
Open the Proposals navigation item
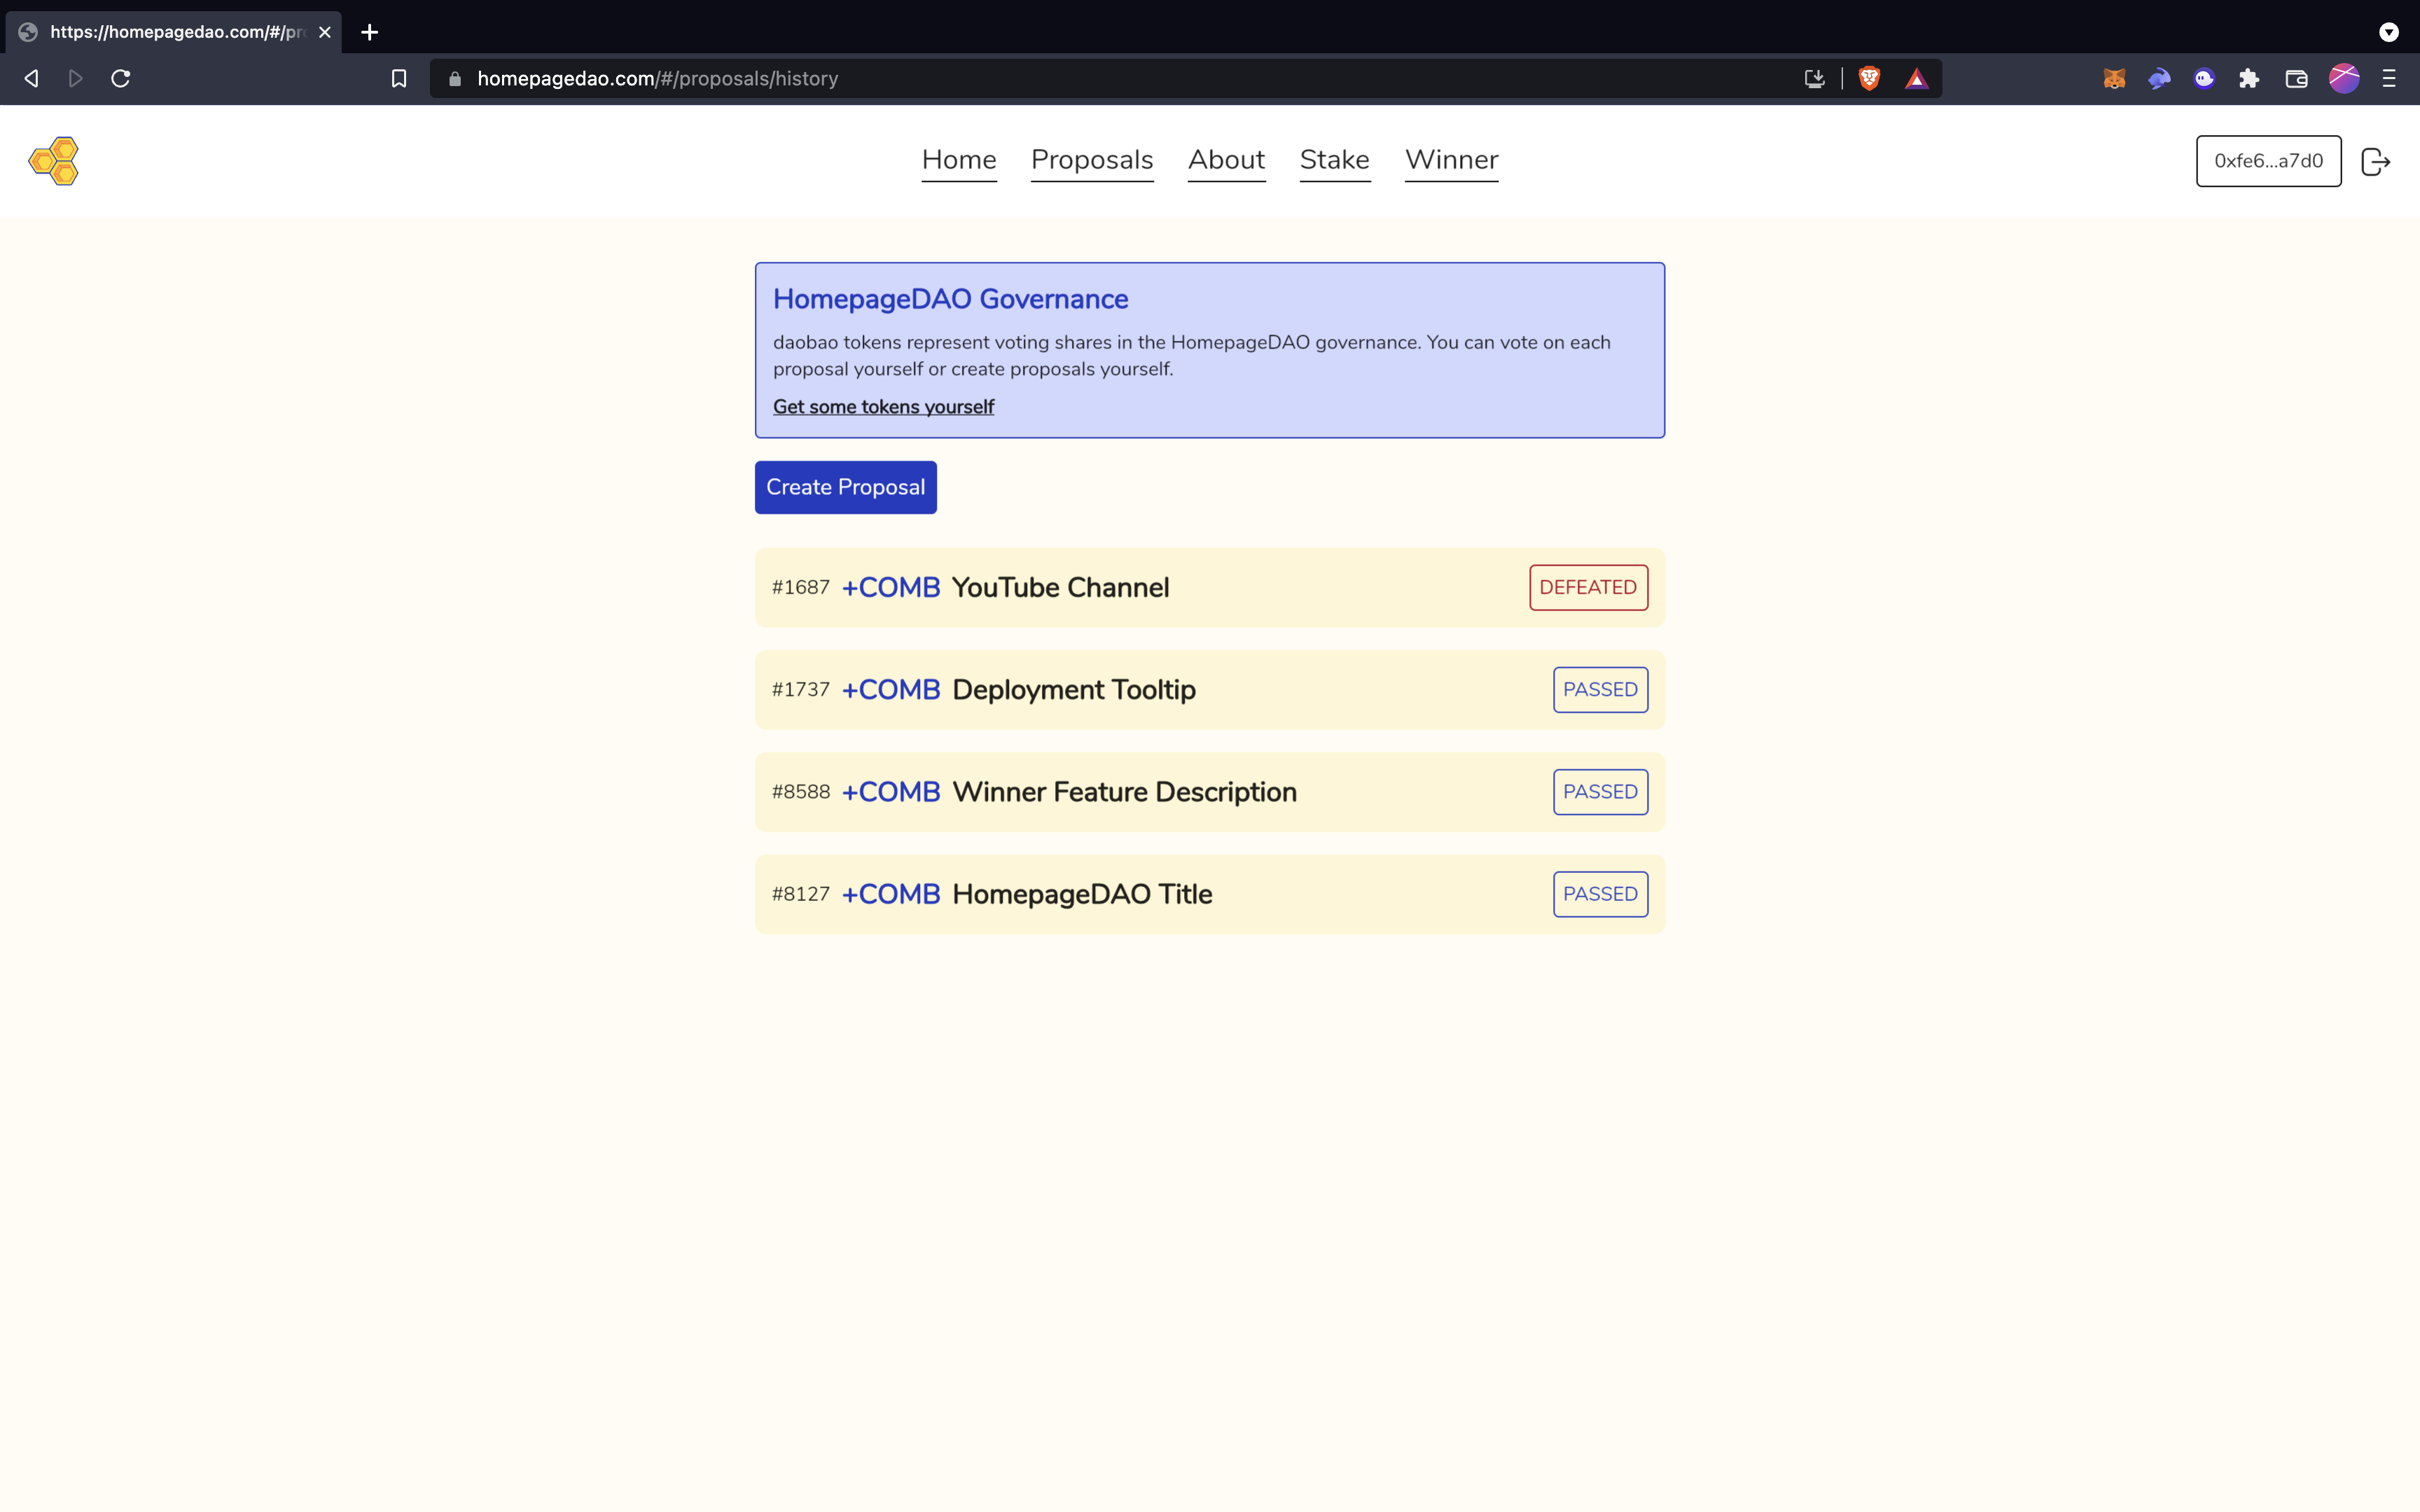tap(1091, 160)
